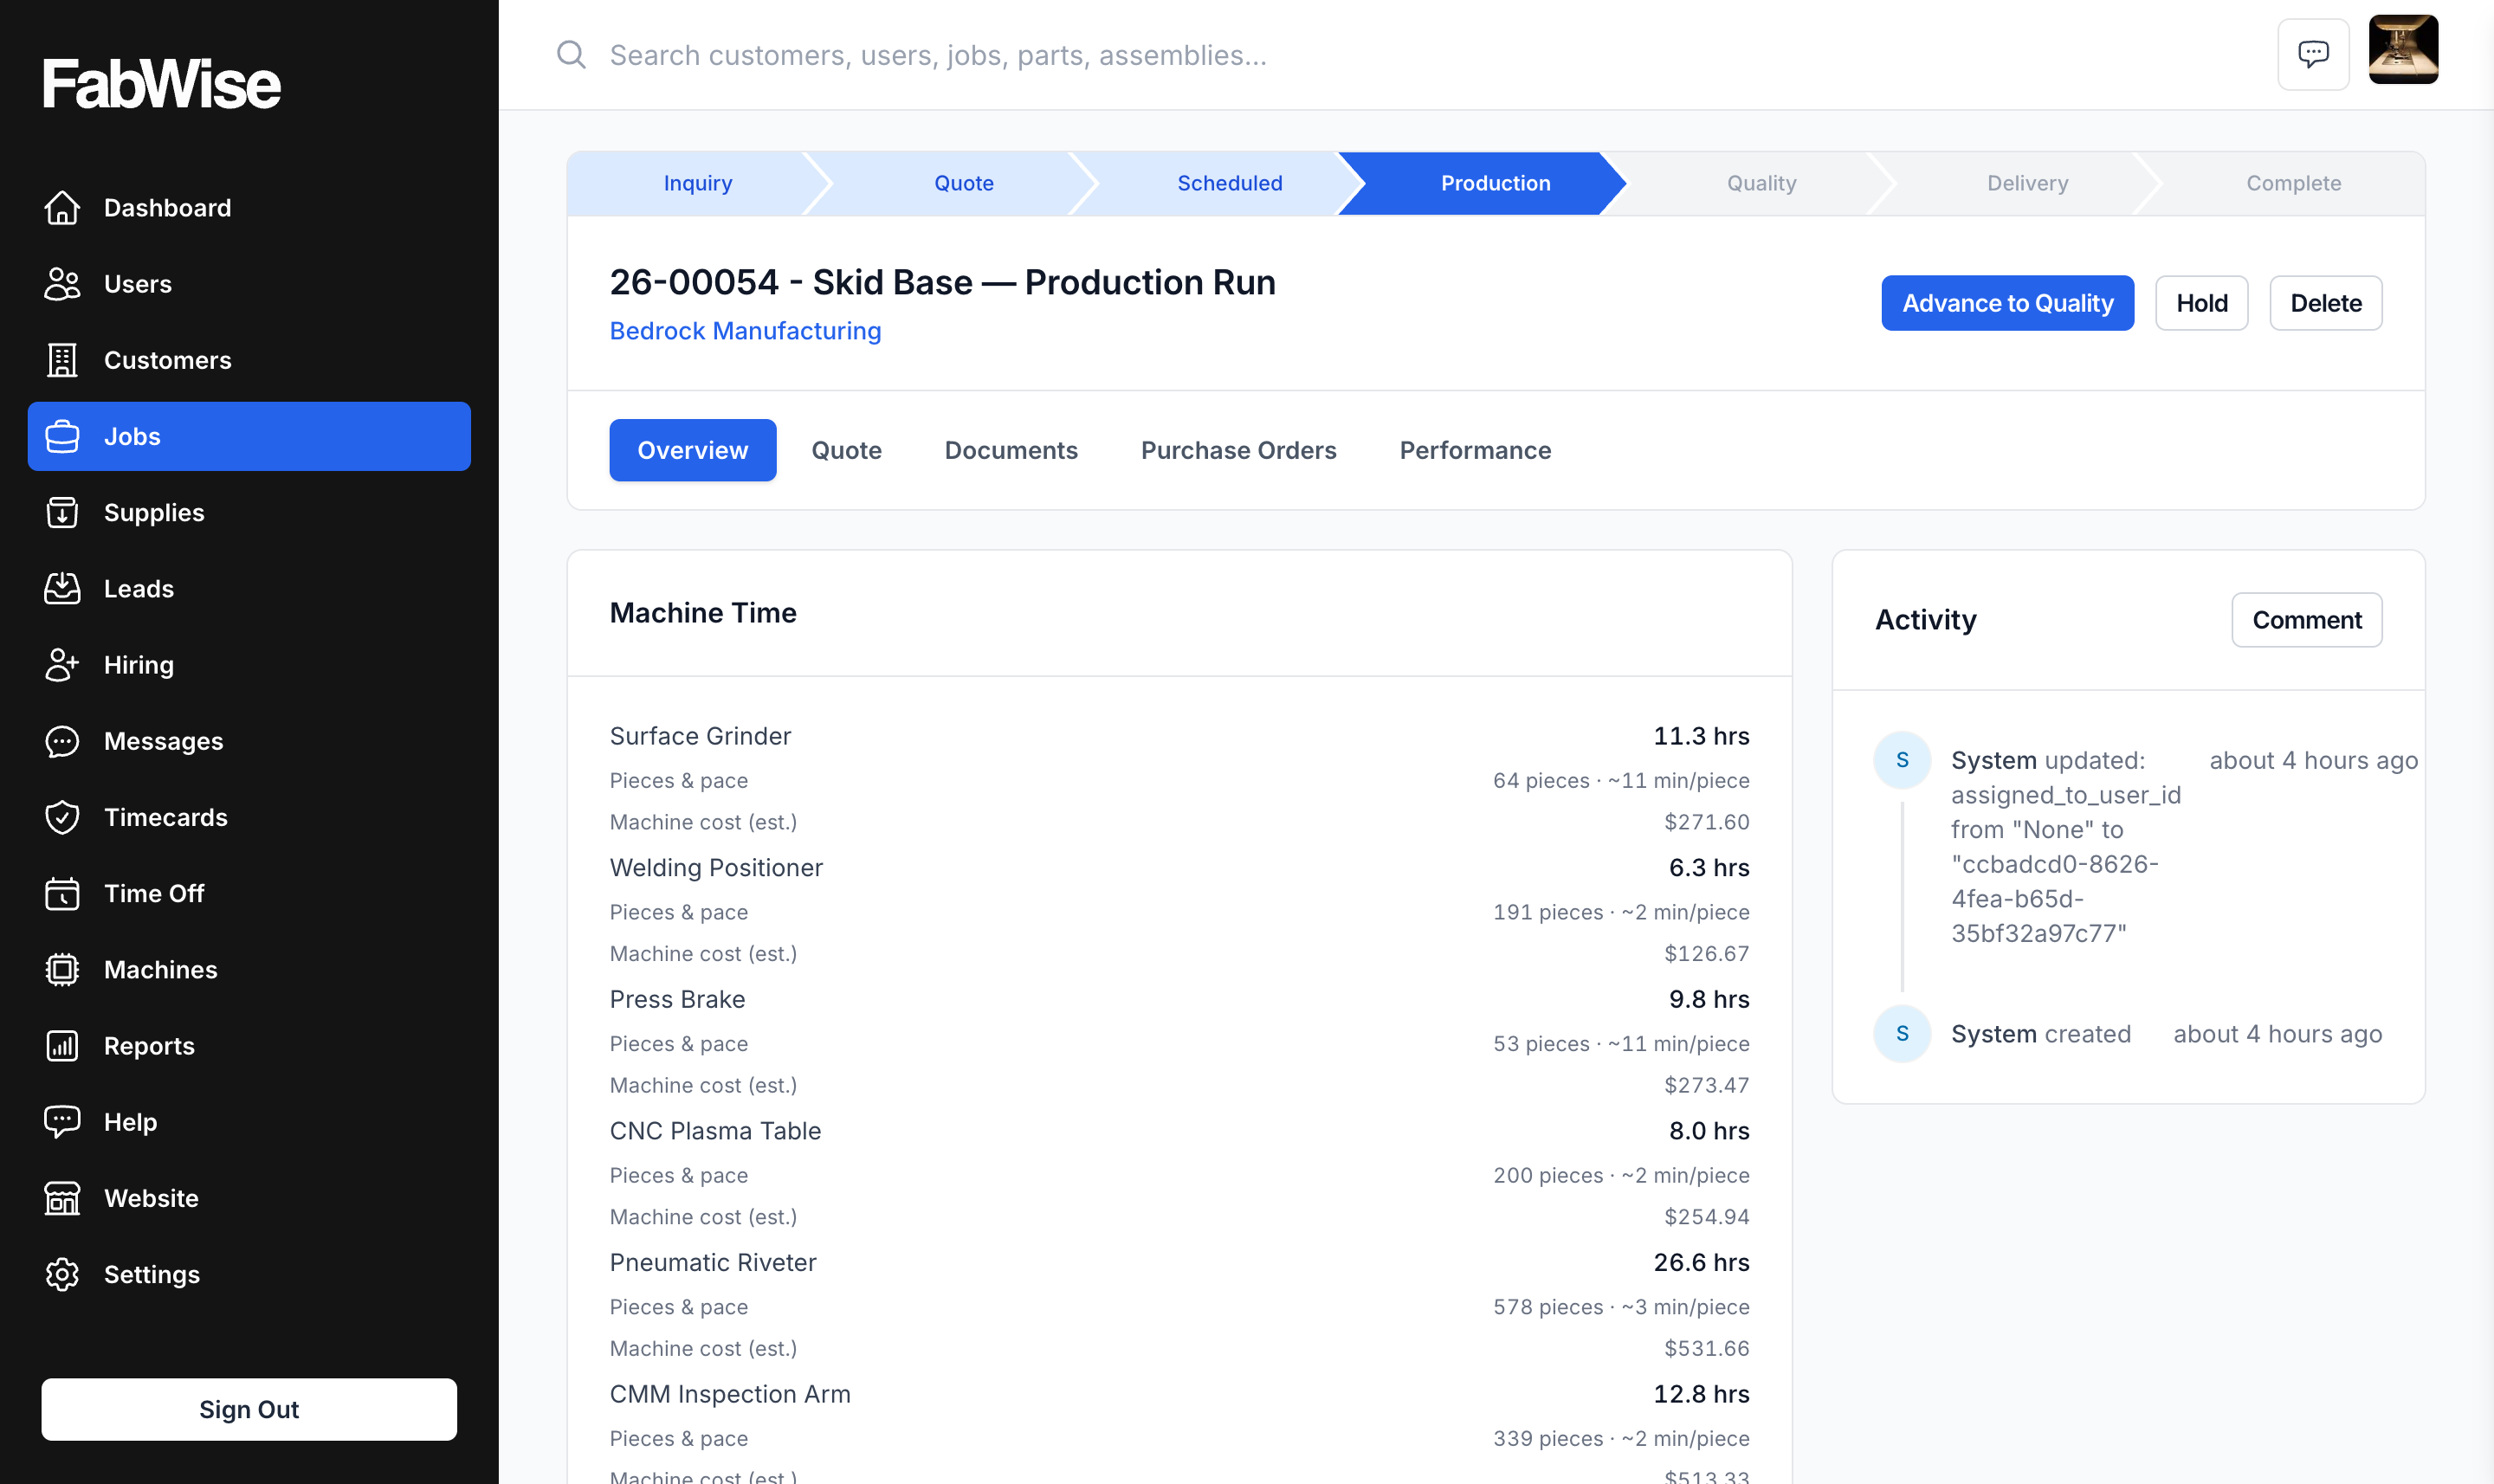Click the Delete button
This screenshot has height=1484, width=2494.
point(2325,303)
